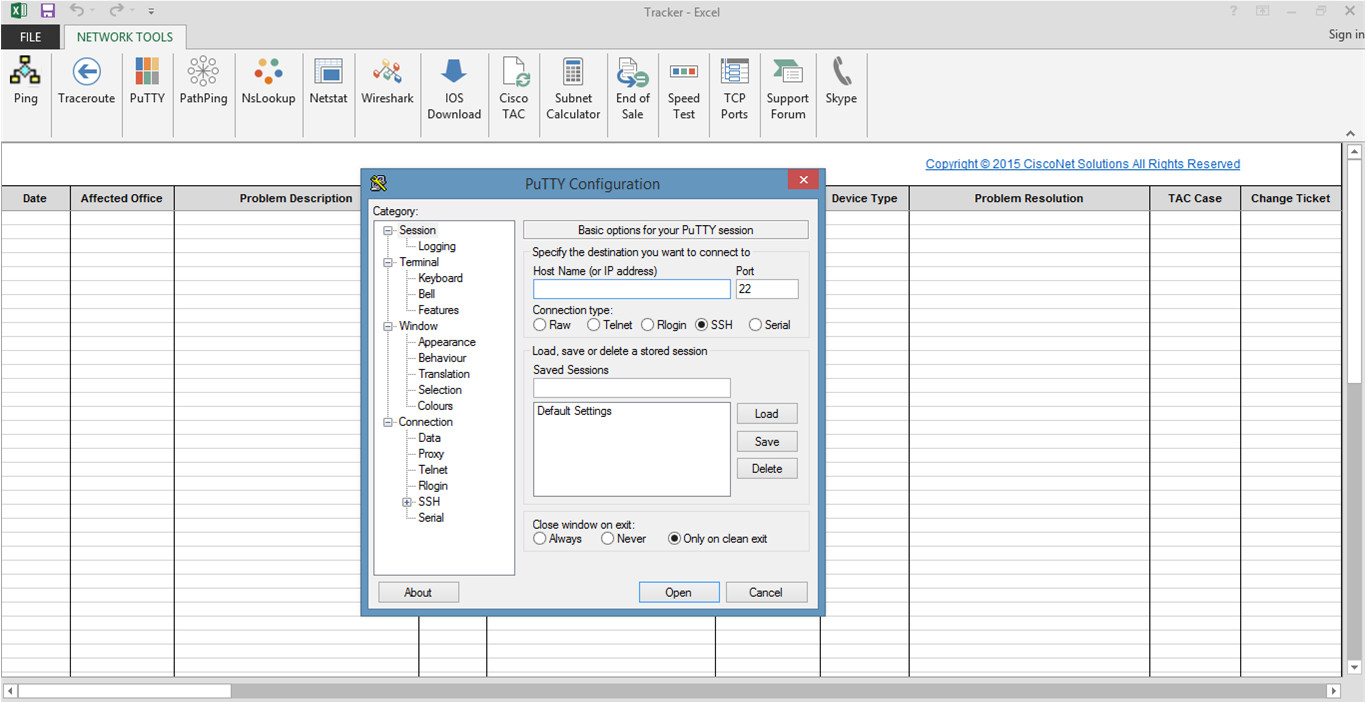
Task: Collapse the Window tree node
Action: pos(388,327)
